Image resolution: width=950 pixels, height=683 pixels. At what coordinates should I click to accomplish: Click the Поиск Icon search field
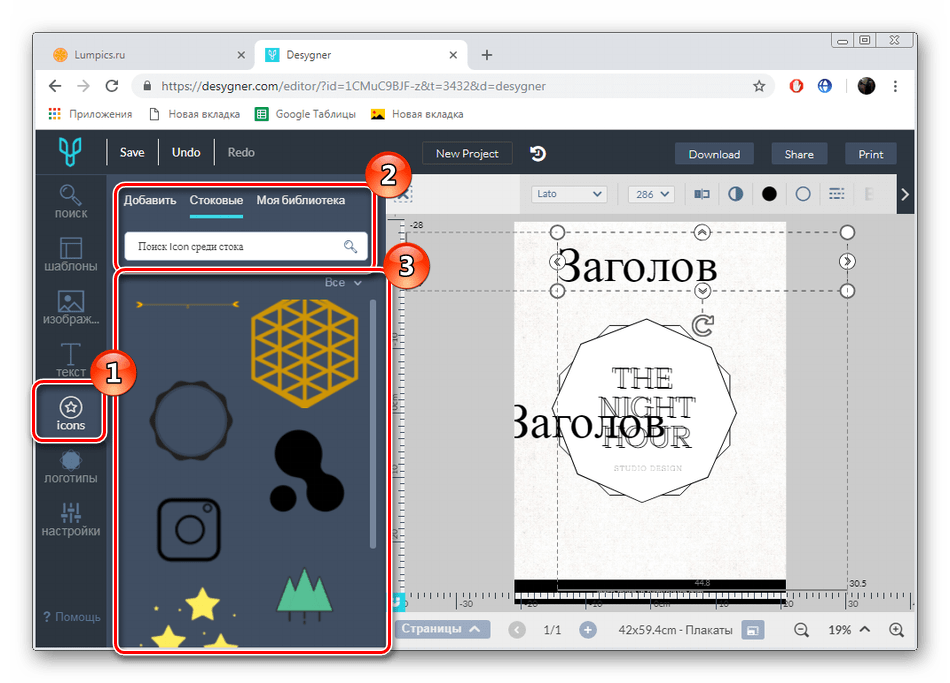click(x=247, y=246)
